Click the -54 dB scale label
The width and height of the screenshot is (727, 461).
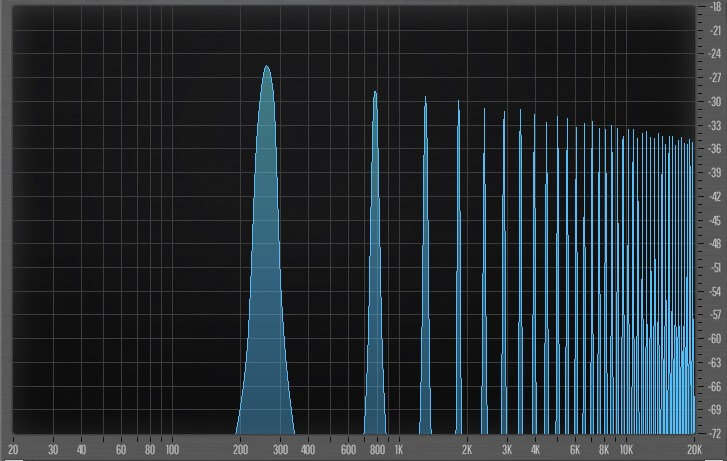click(715, 291)
